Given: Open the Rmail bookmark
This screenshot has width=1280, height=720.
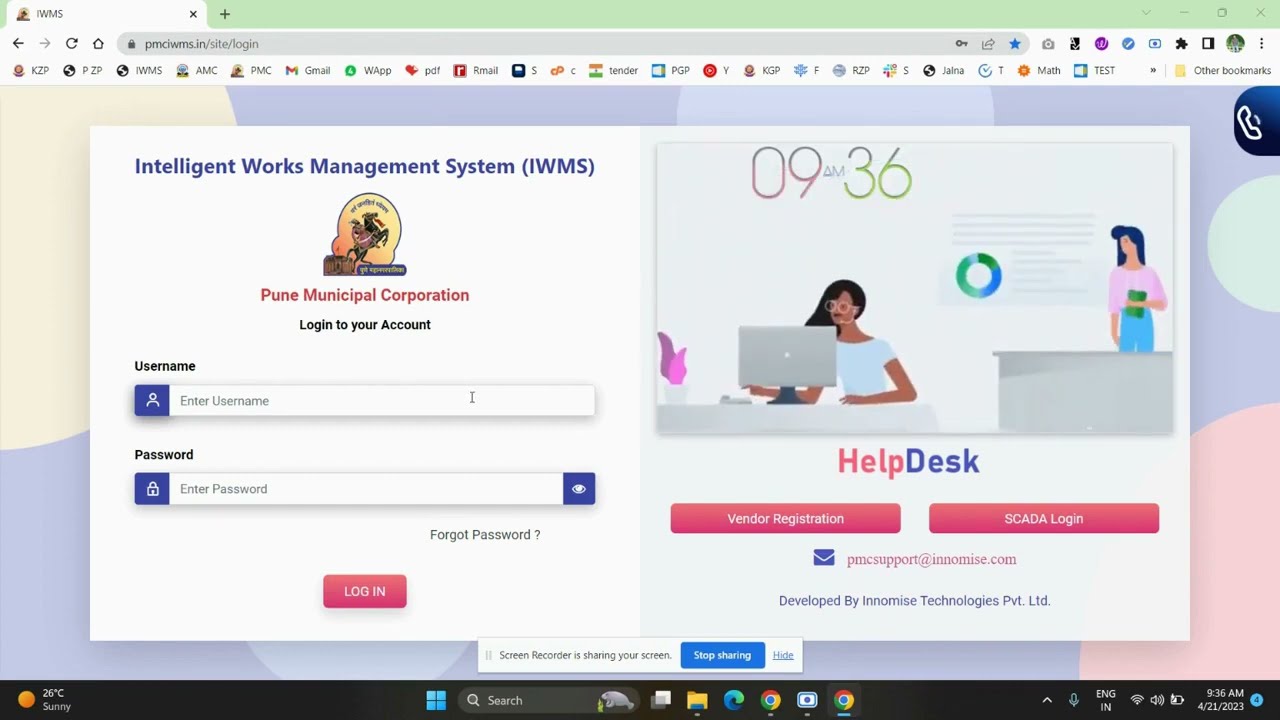Looking at the screenshot, I should [476, 71].
